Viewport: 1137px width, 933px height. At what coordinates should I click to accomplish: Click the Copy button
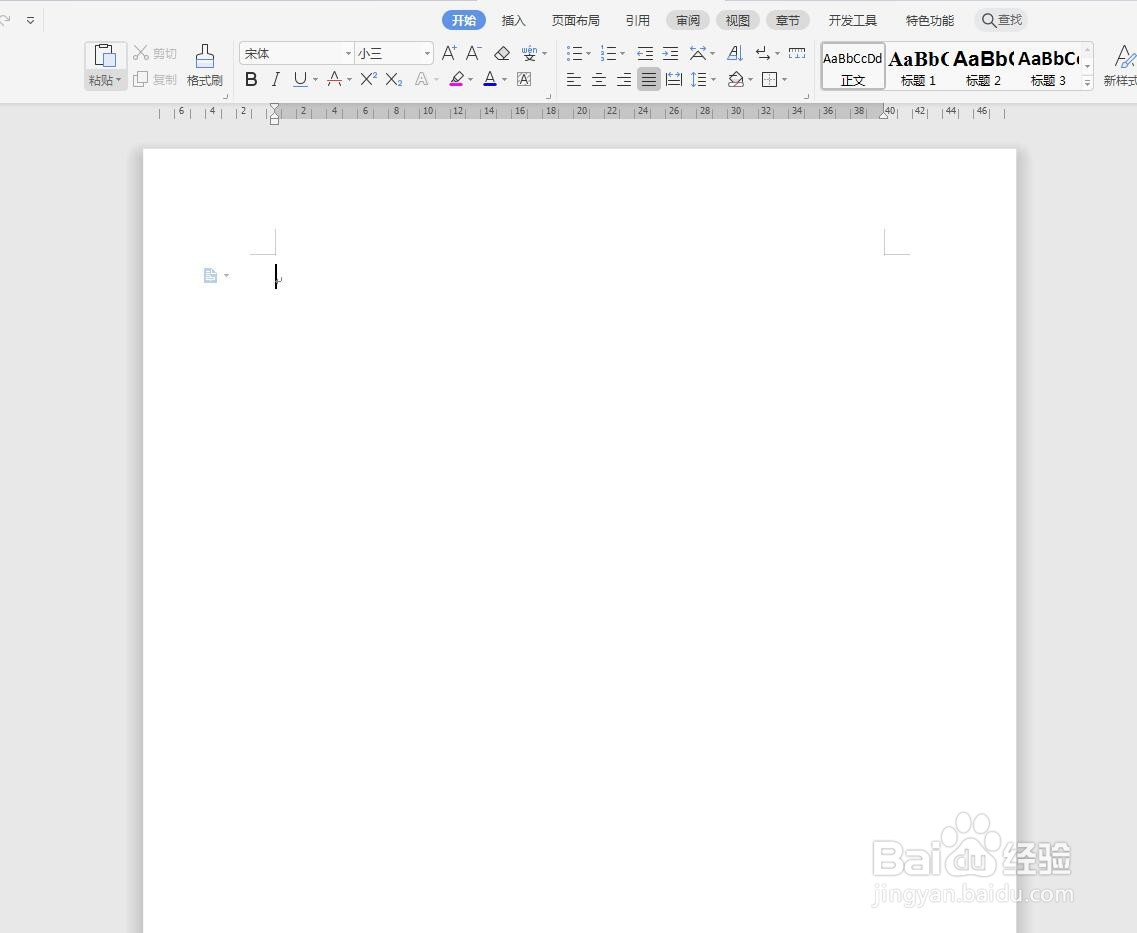click(x=154, y=79)
